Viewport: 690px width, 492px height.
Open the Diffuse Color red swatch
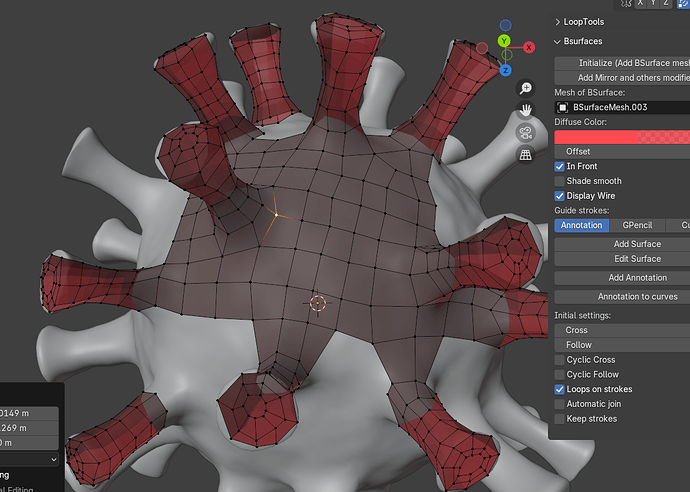622,137
